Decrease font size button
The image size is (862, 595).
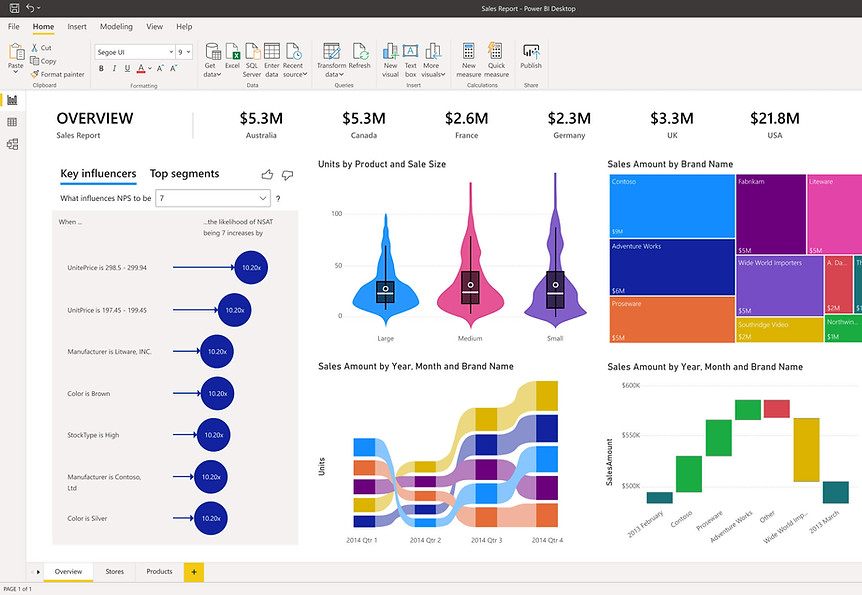click(173, 69)
